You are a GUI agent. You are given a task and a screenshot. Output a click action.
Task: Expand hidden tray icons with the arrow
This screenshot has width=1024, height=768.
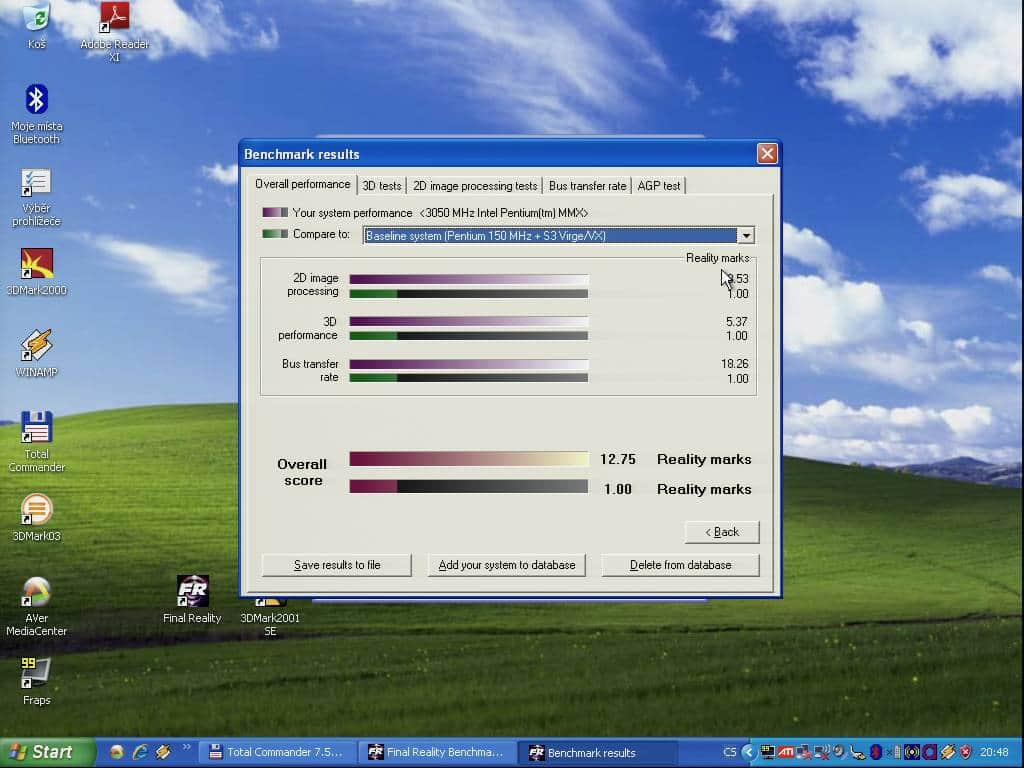[x=748, y=752]
